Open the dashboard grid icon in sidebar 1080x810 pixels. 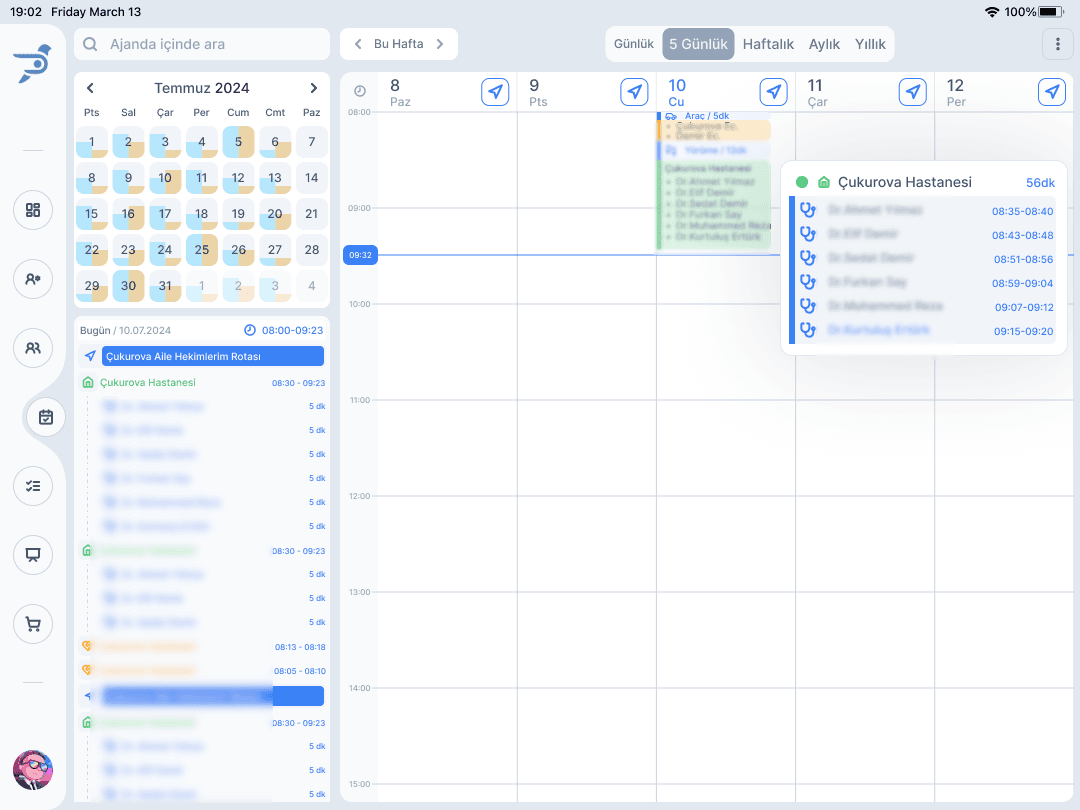(x=33, y=210)
